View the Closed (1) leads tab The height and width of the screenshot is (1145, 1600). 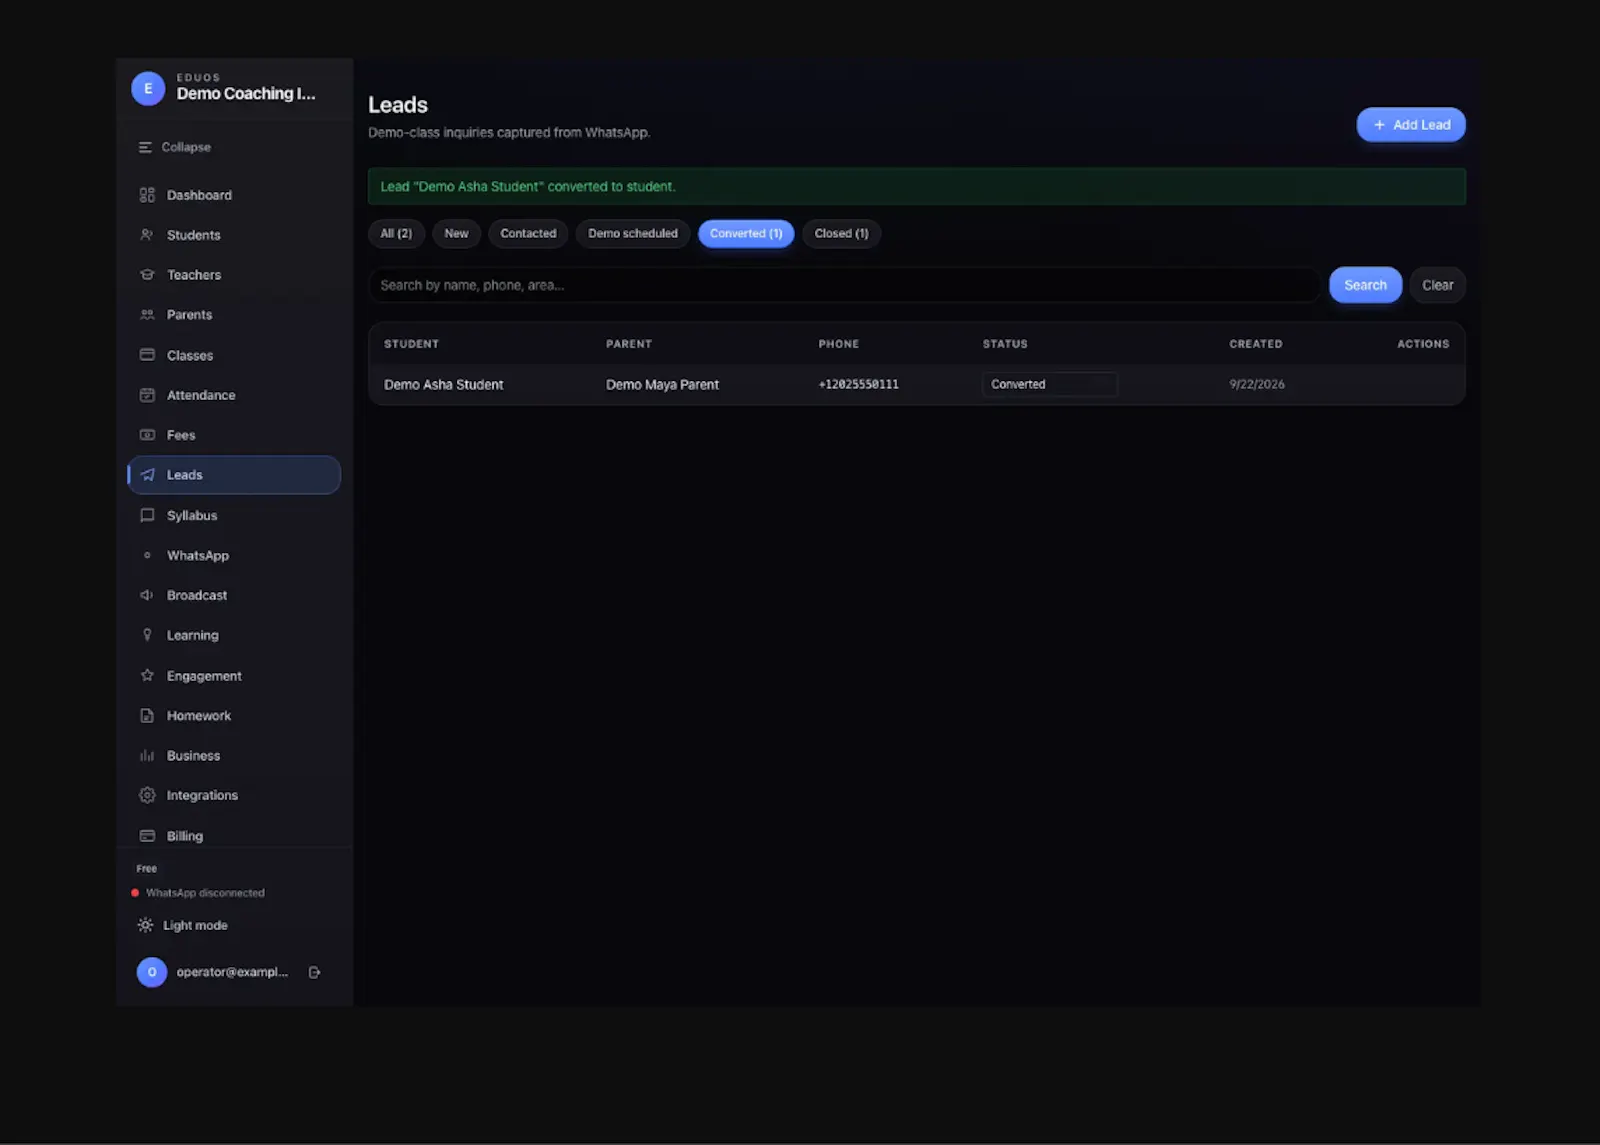point(841,233)
